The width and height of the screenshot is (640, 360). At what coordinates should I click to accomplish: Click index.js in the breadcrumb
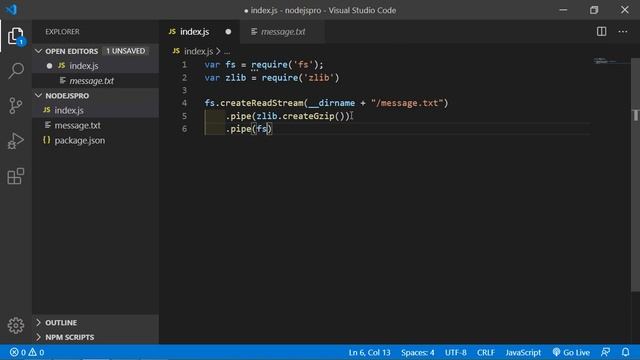click(198, 51)
